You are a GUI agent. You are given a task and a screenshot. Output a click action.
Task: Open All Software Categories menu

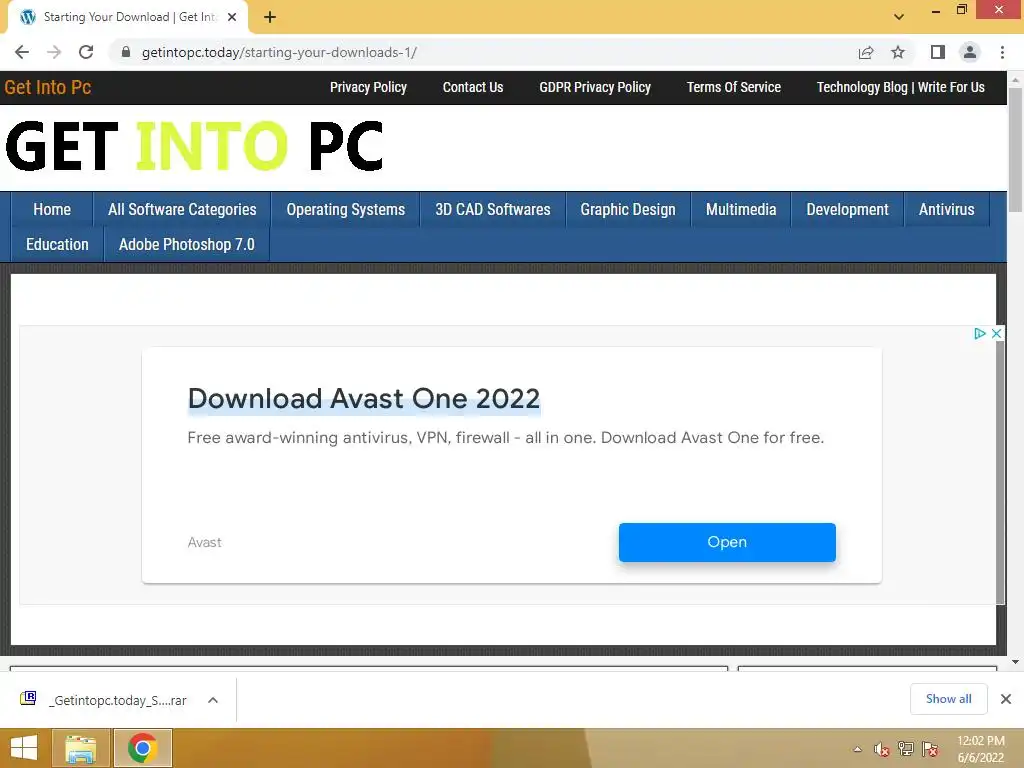click(182, 210)
